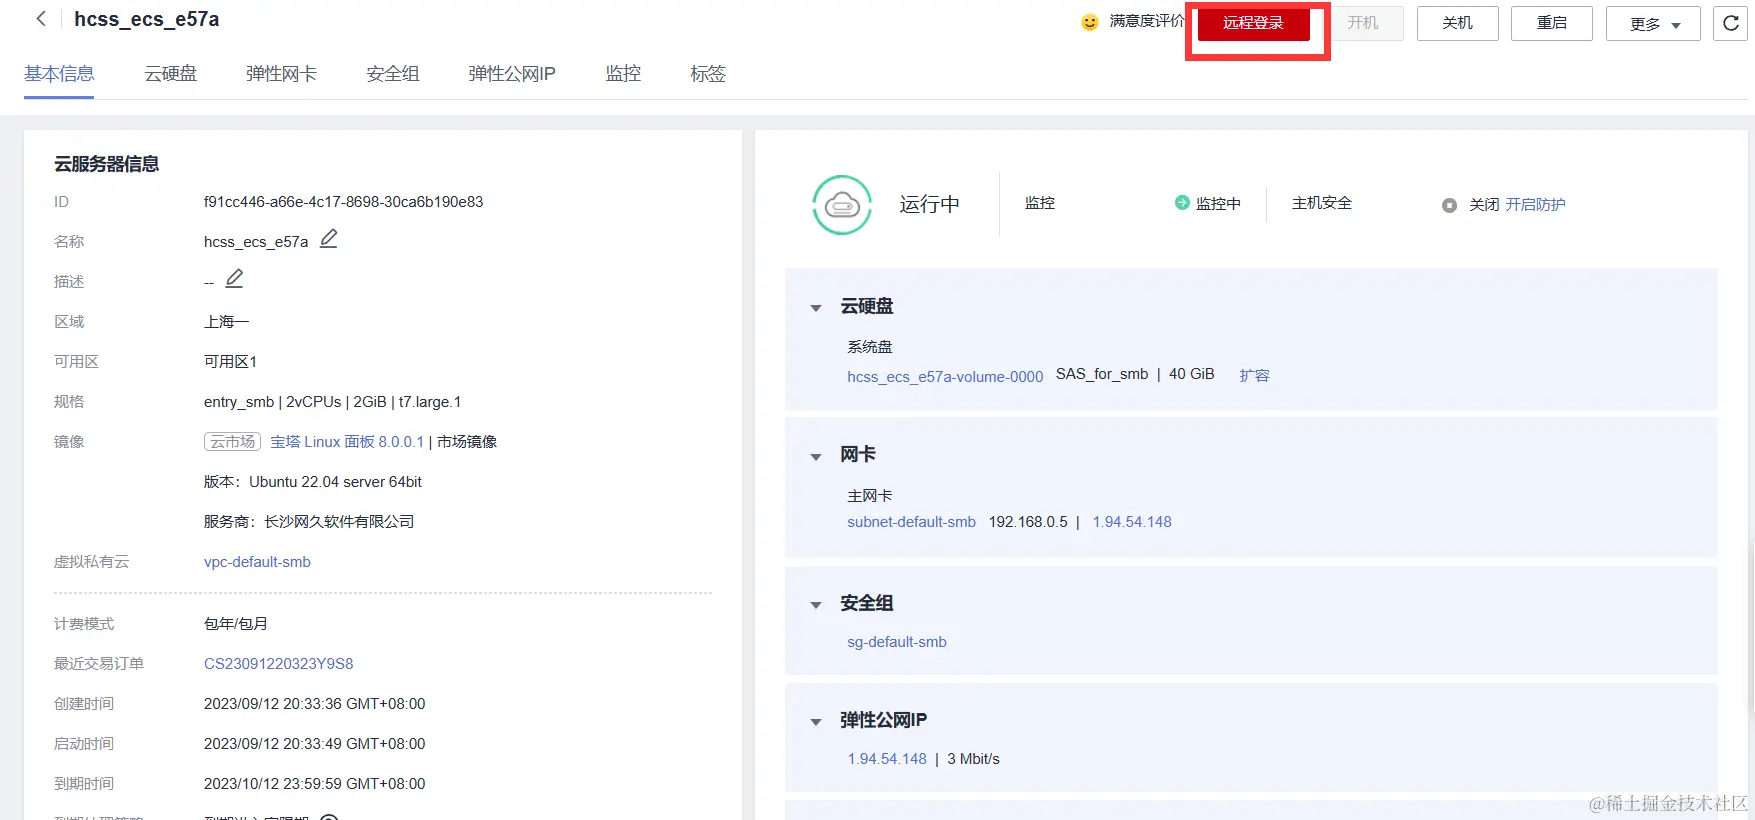Click the running cloud server status icon
1755x820 pixels.
(842, 205)
